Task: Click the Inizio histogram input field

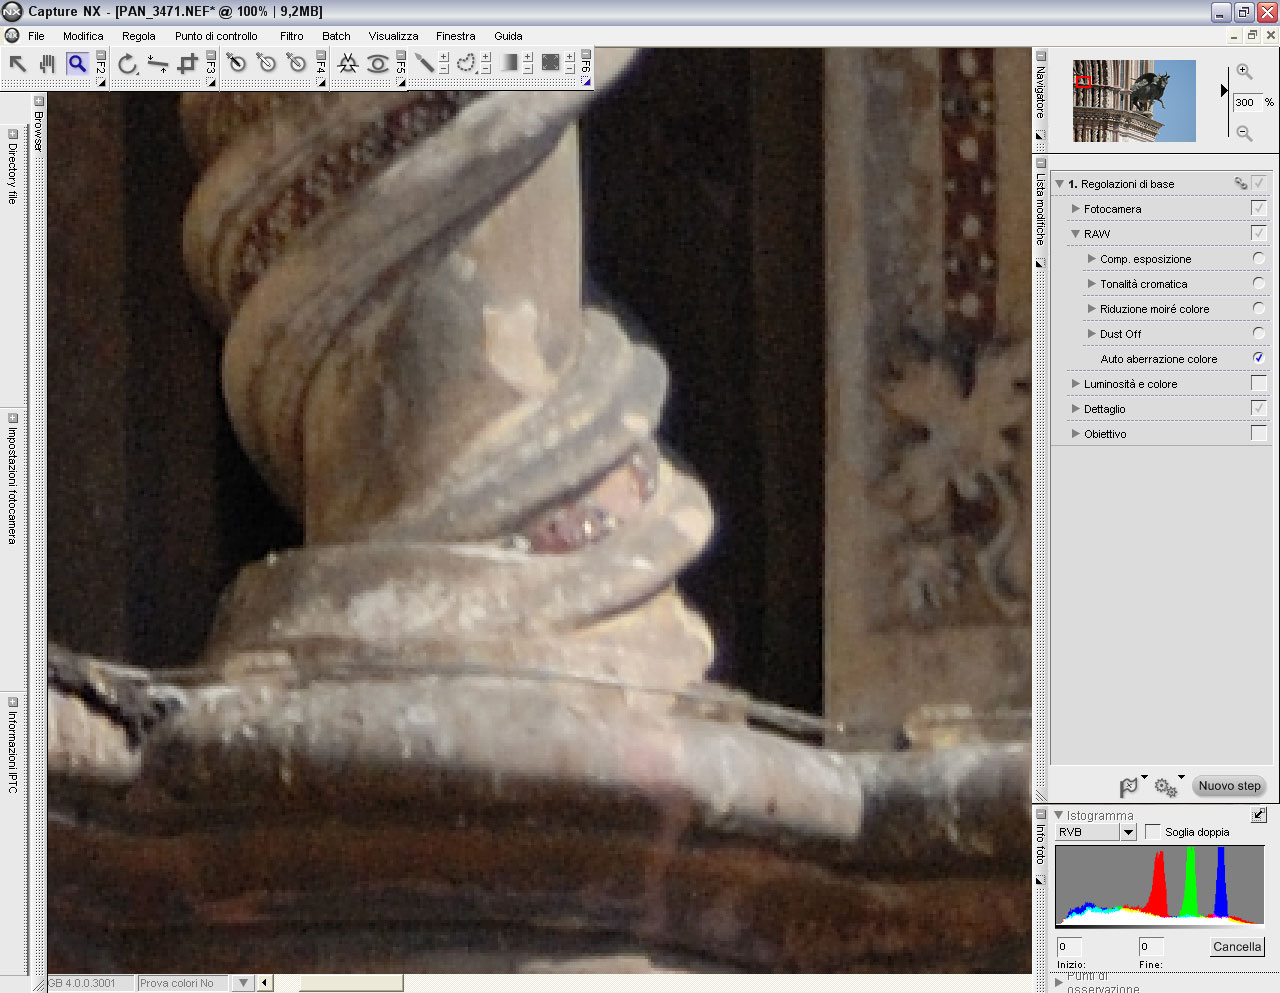Action: coord(1069,946)
